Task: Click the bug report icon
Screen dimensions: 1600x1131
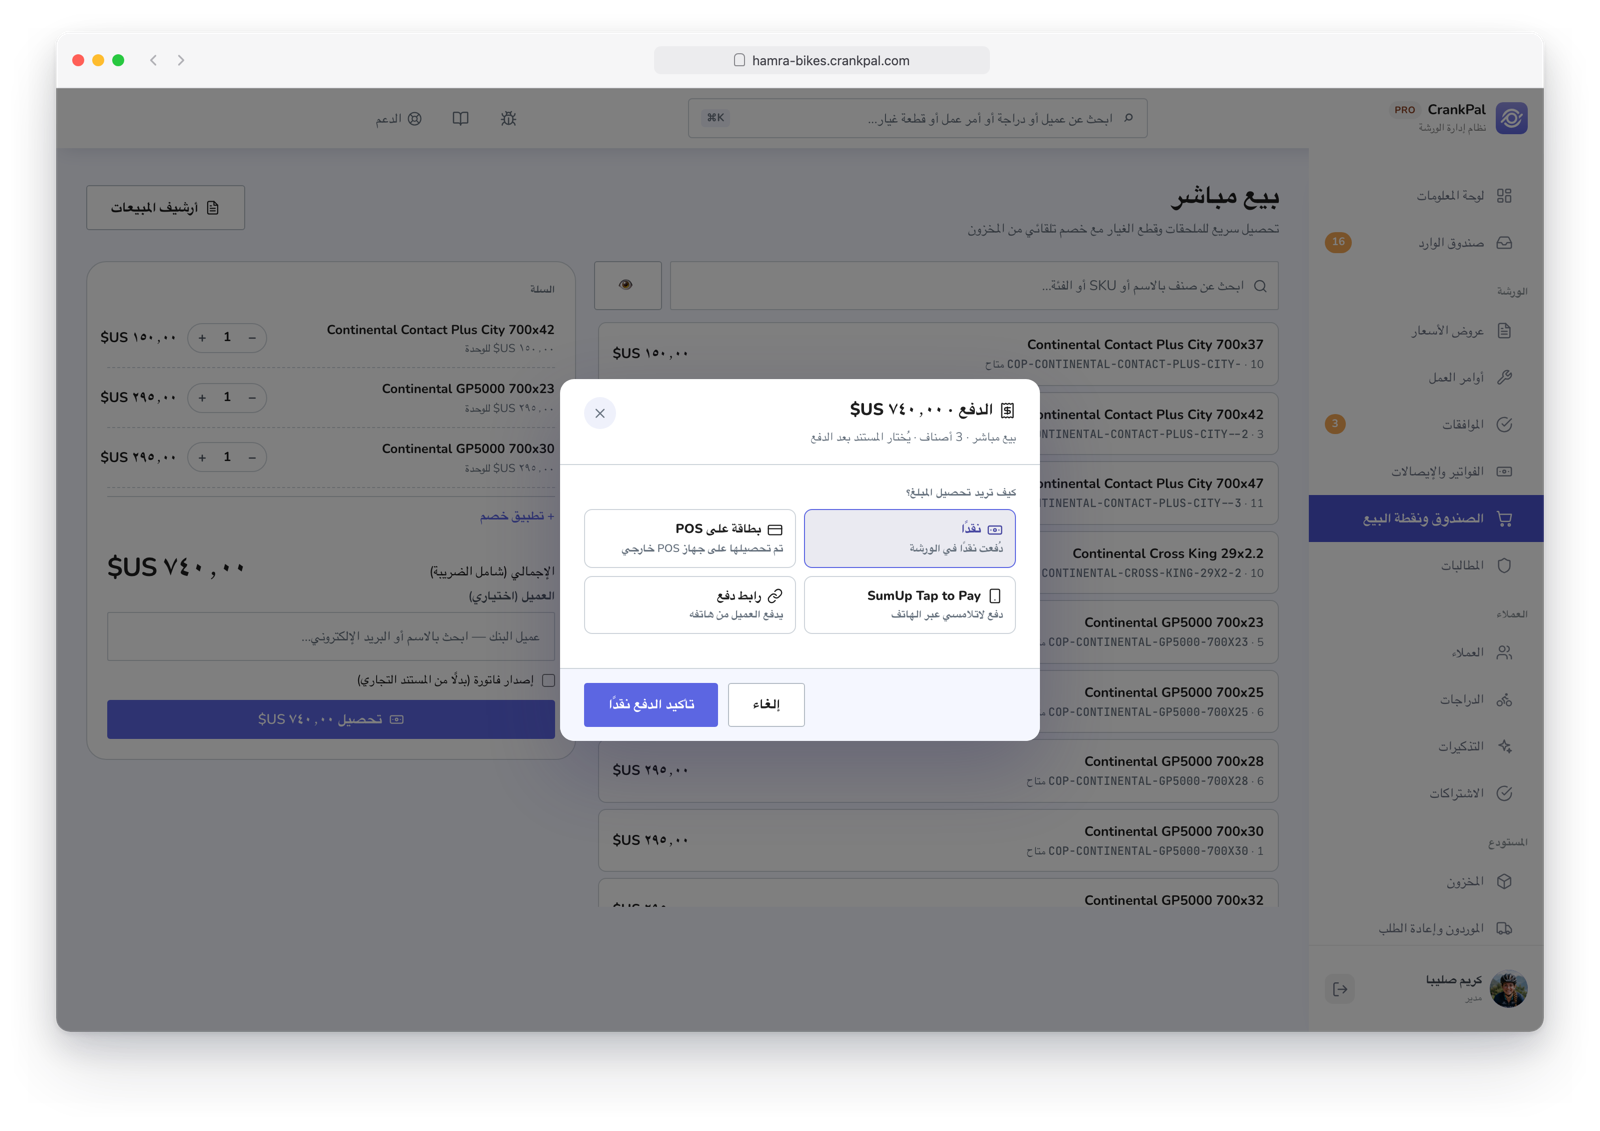Action: pyautogui.click(x=508, y=119)
